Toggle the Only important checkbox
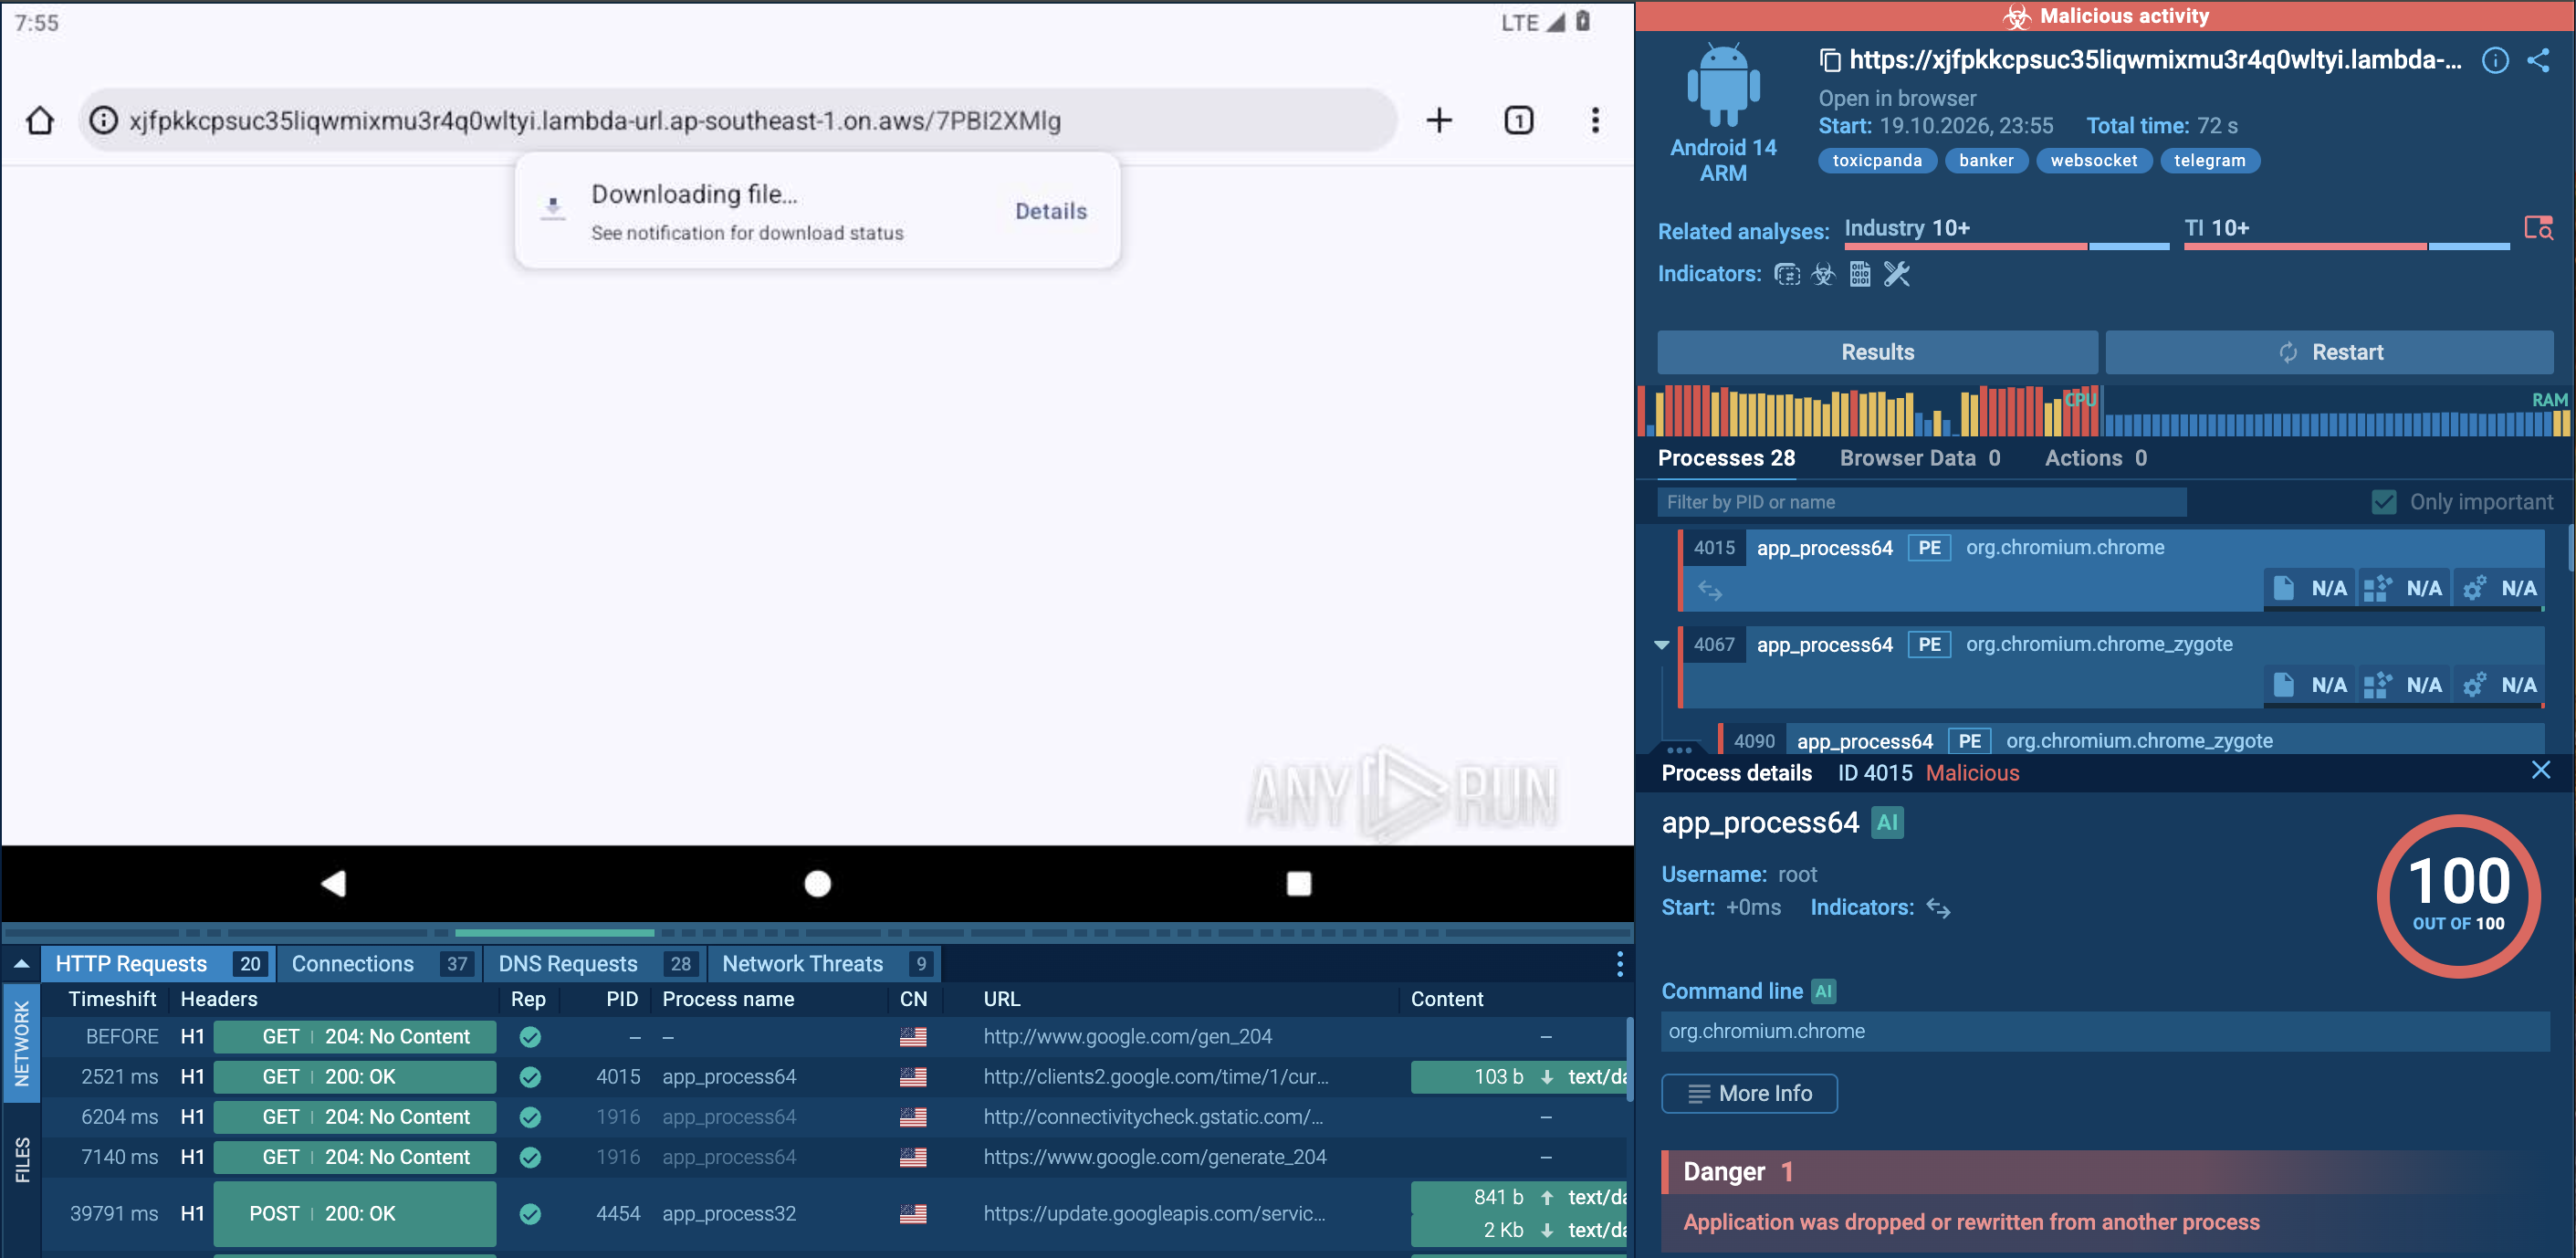Screen dimensions: 2576x1258 2383,502
